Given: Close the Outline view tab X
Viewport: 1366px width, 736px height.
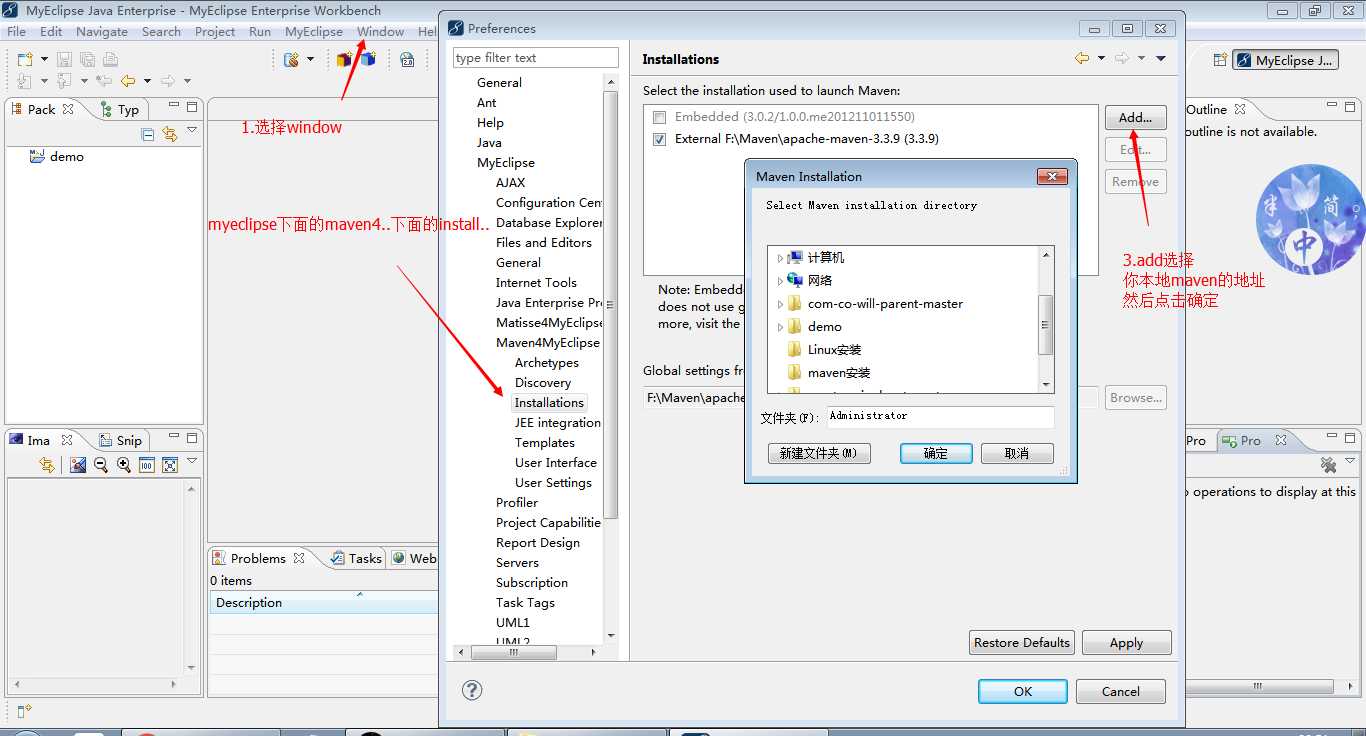Looking at the screenshot, I should [1240, 109].
